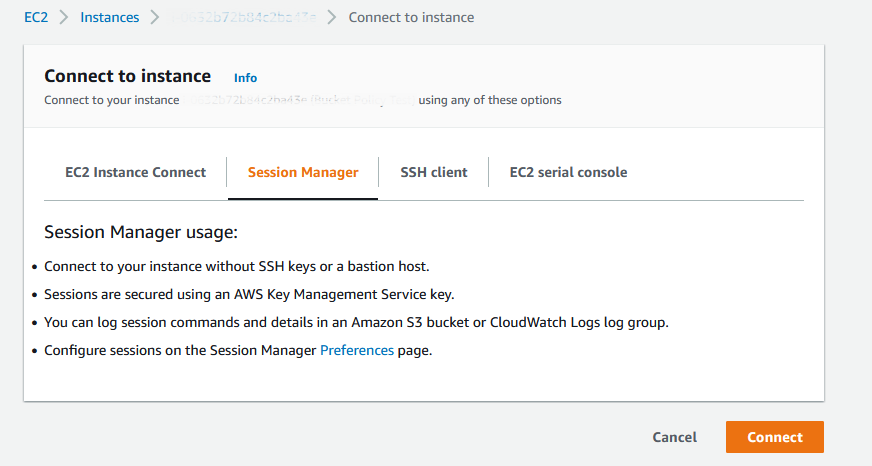The width and height of the screenshot is (872, 466).
Task: Click the 'Session Manager usage:' heading
Action: (141, 232)
